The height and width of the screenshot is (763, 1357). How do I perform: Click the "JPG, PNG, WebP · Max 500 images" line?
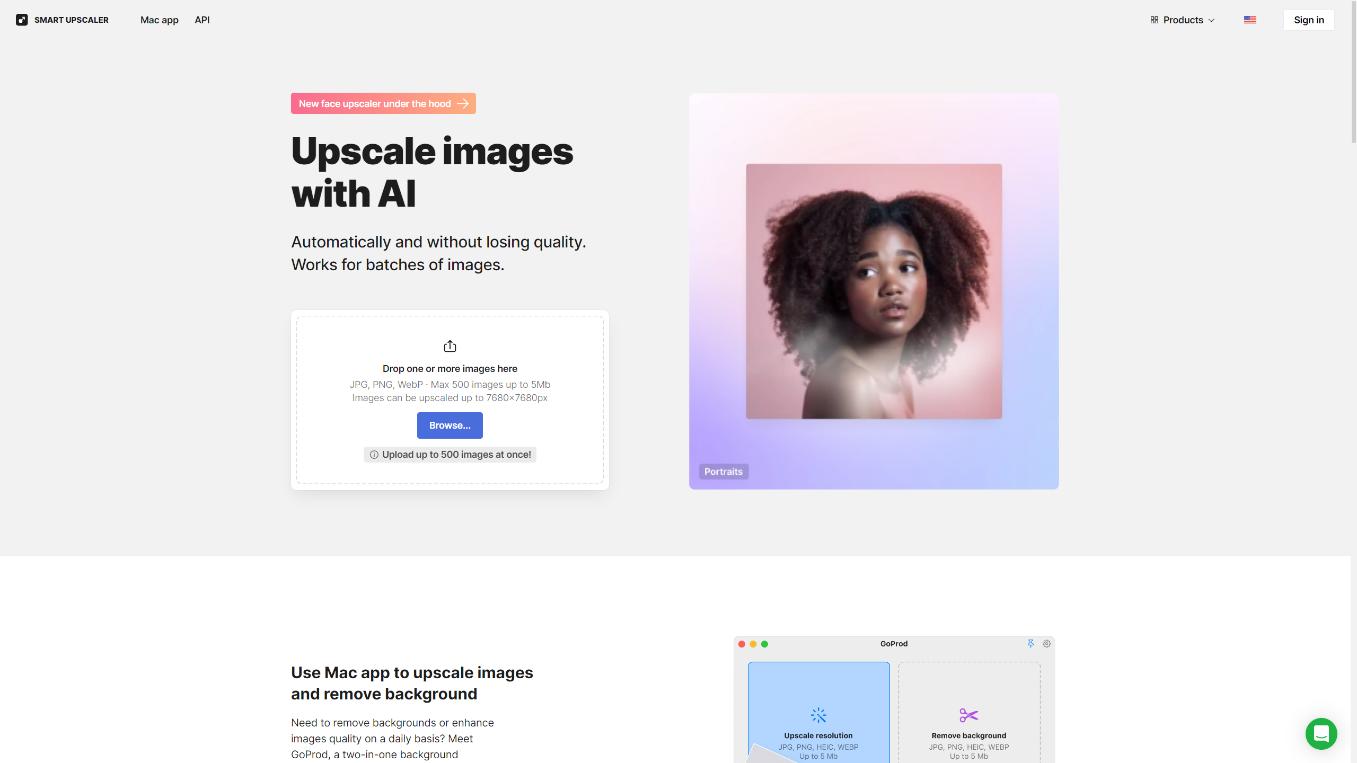tap(450, 385)
